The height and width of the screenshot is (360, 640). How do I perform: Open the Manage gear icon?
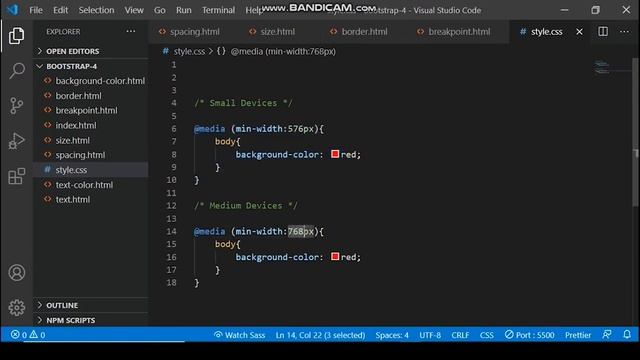click(16, 308)
